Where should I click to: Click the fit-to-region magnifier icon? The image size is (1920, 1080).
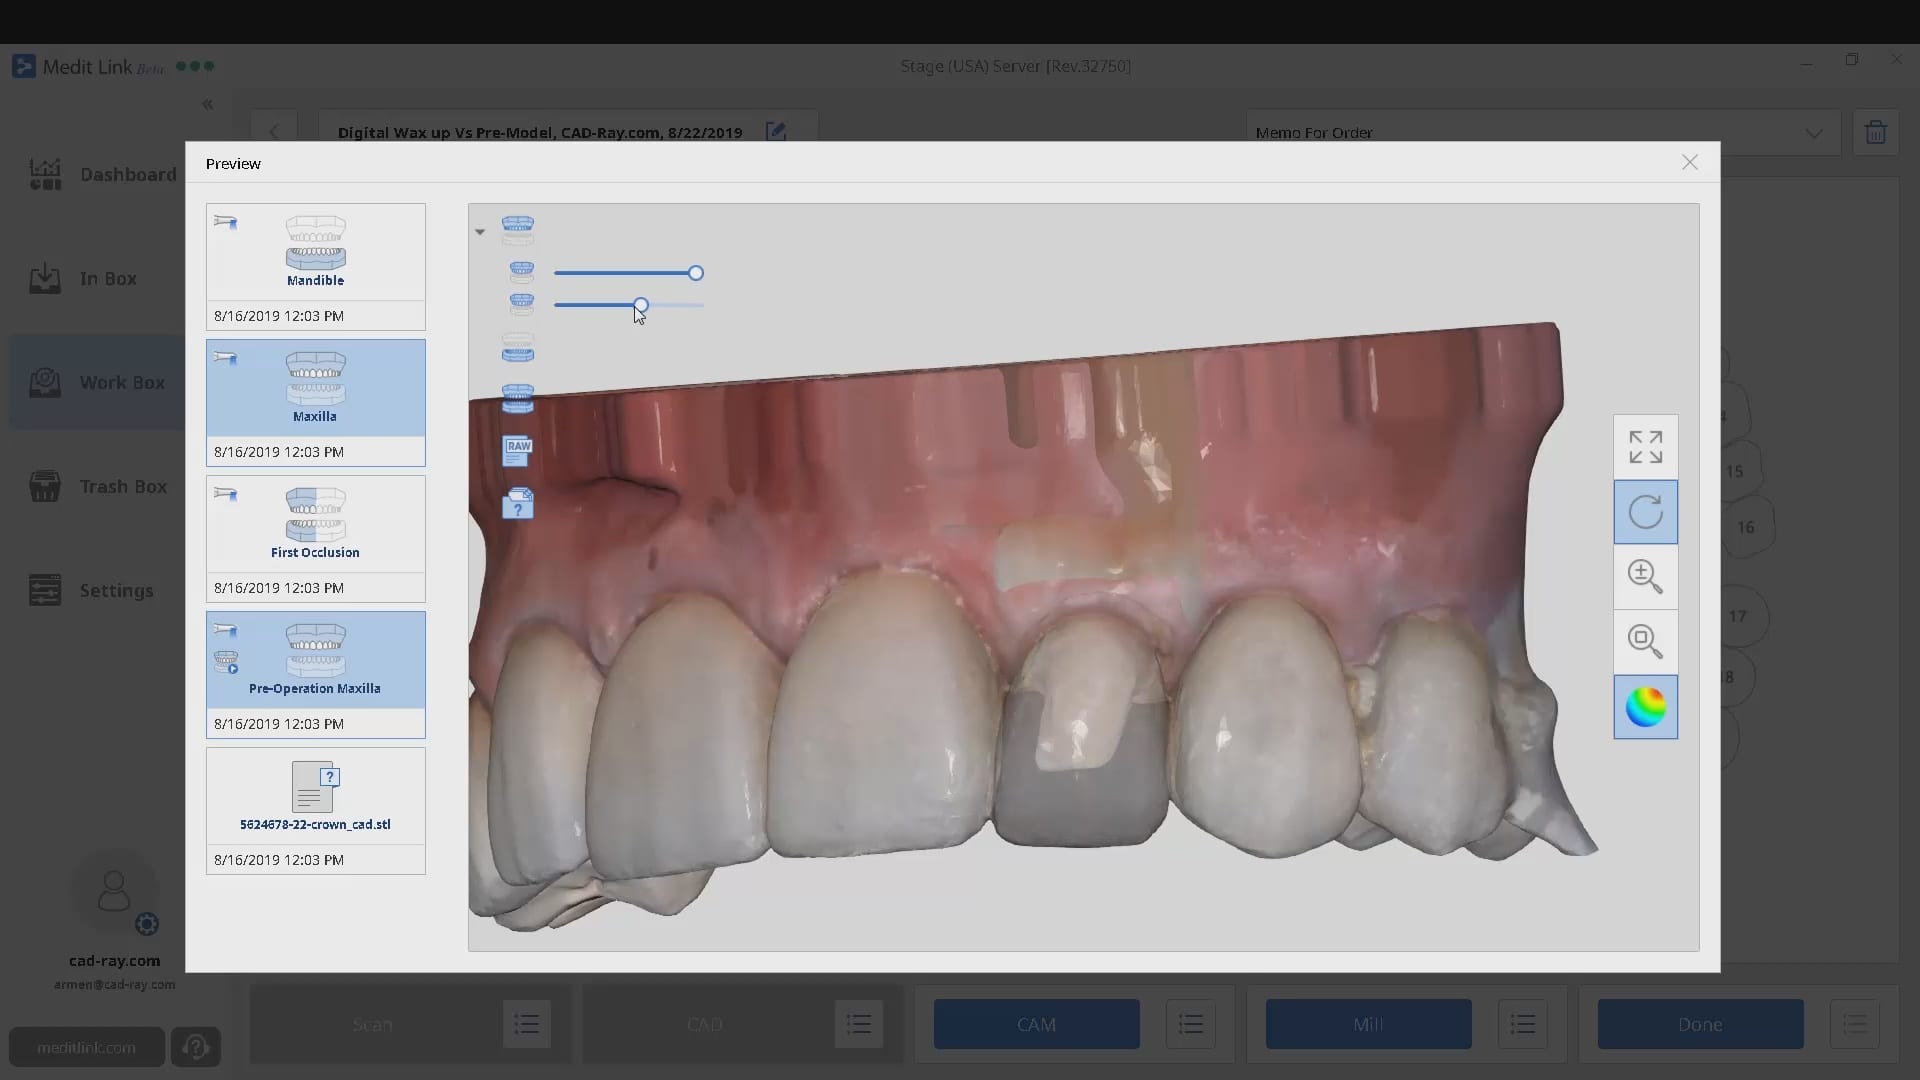coord(1645,641)
